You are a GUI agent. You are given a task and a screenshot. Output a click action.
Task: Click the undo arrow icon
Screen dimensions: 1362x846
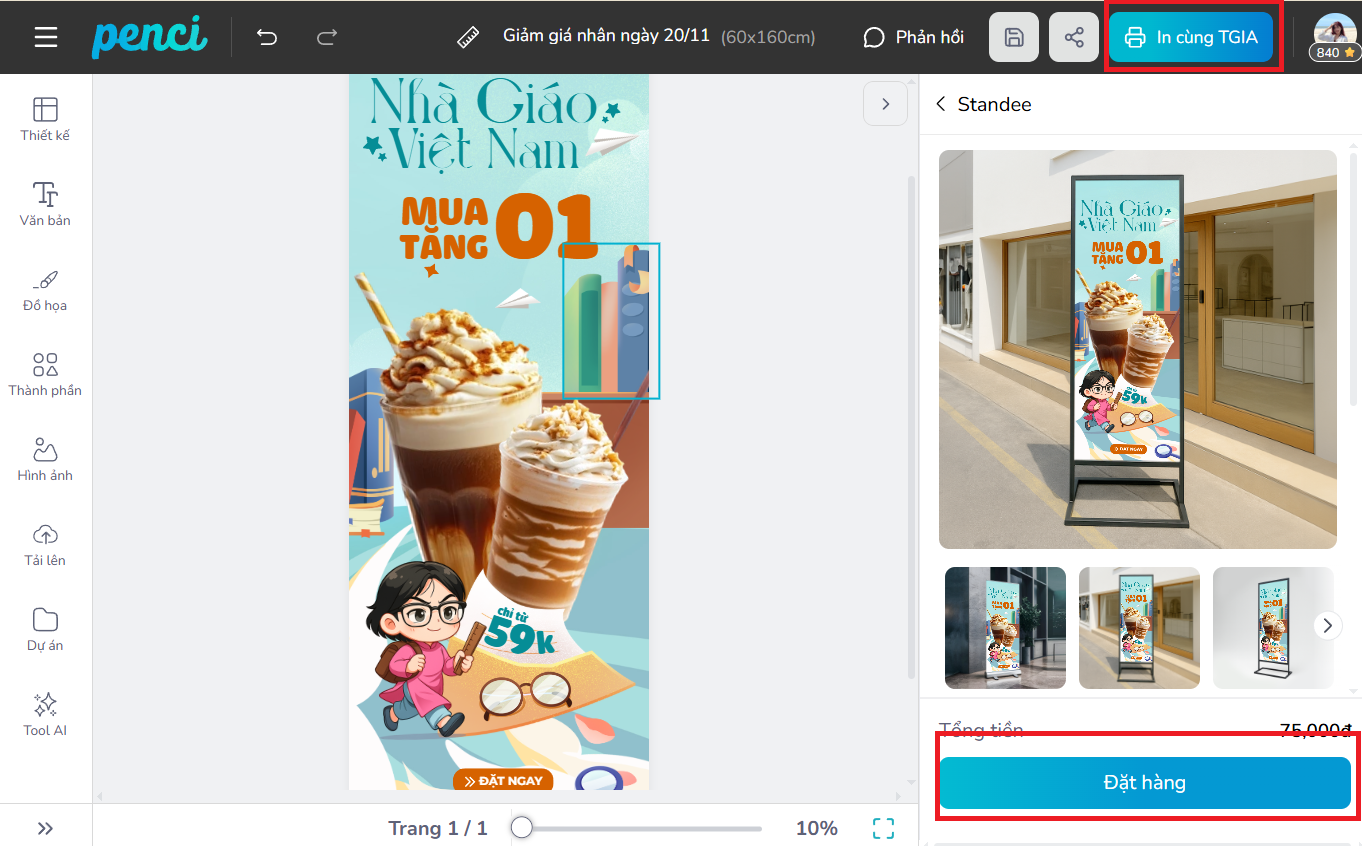coord(266,38)
